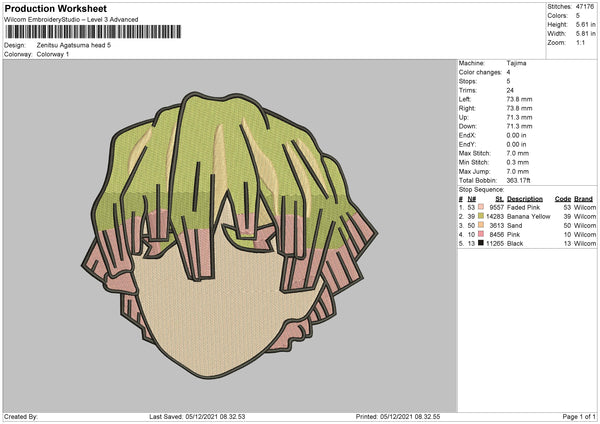Click the design name 'Zenitsu Agatsuma head 5'

coord(74,45)
